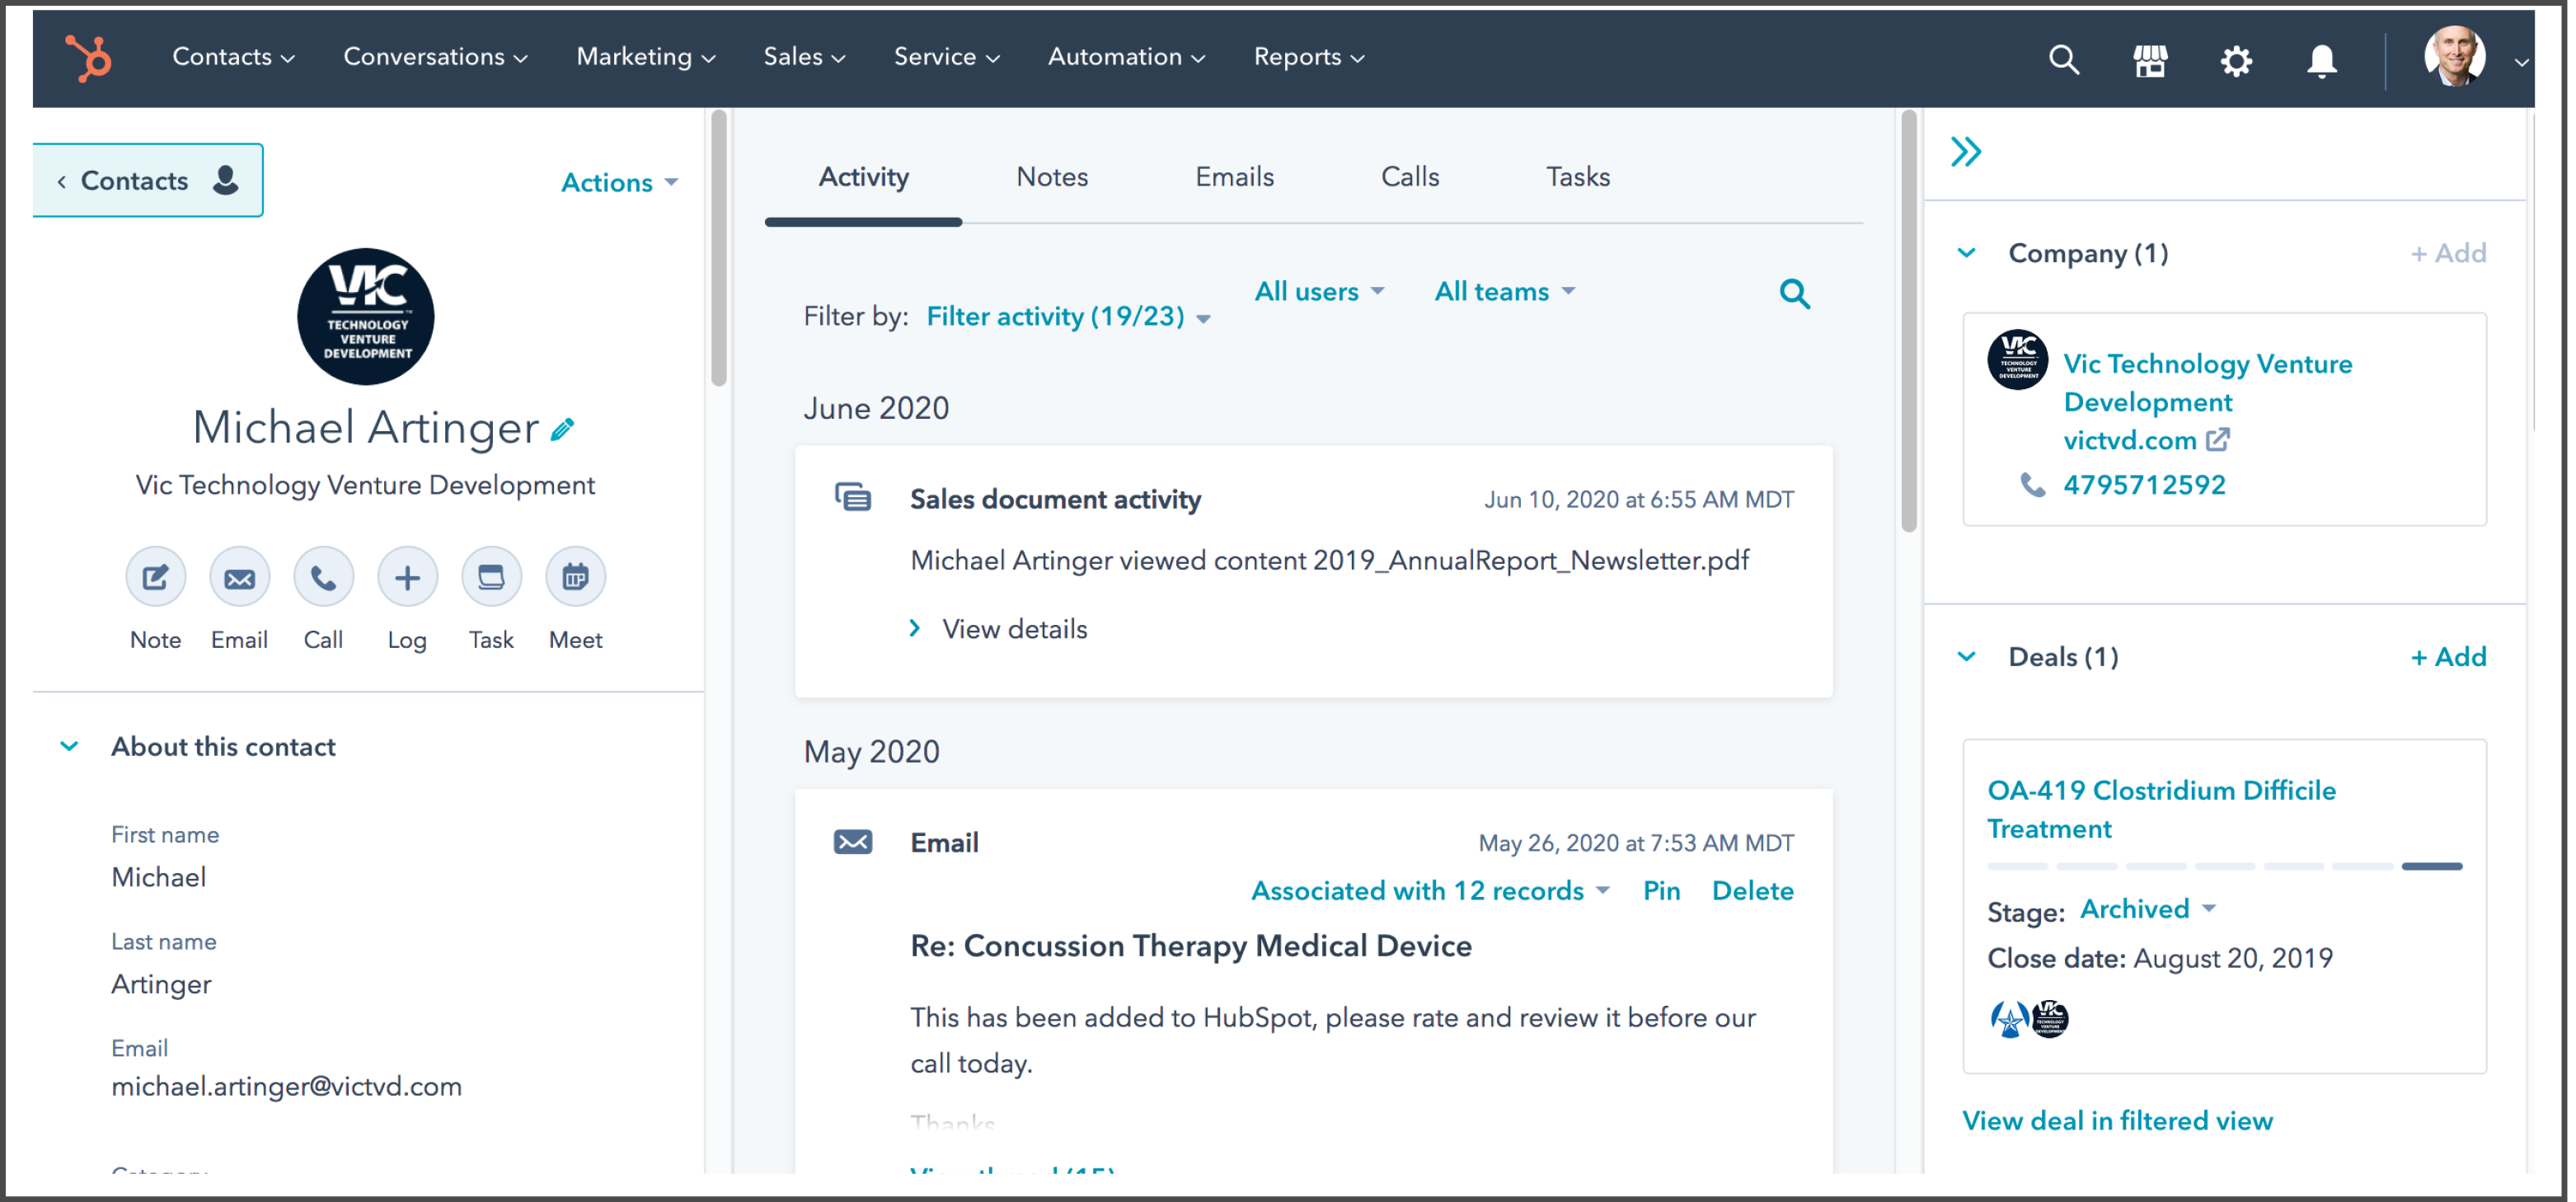Pin the Email activity

(x=1661, y=891)
